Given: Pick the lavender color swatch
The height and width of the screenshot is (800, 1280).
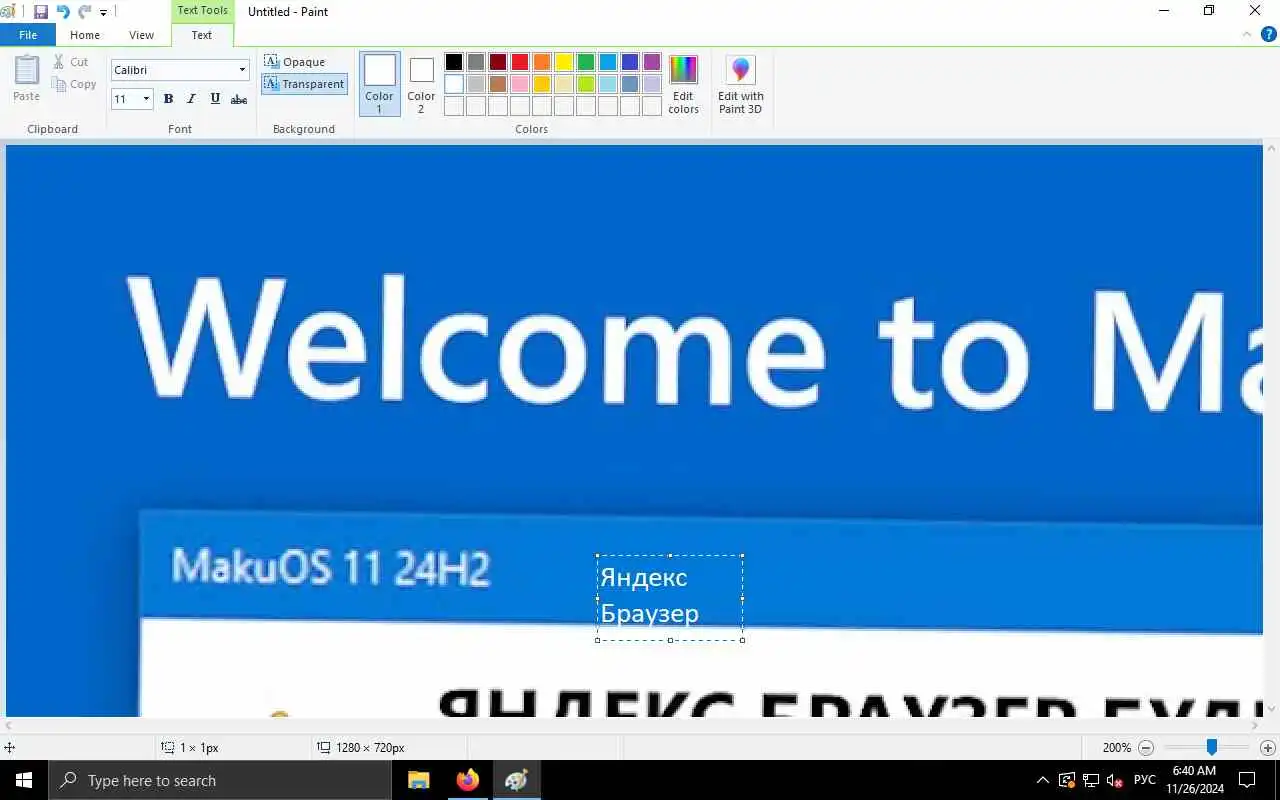Looking at the screenshot, I should click(652, 84).
